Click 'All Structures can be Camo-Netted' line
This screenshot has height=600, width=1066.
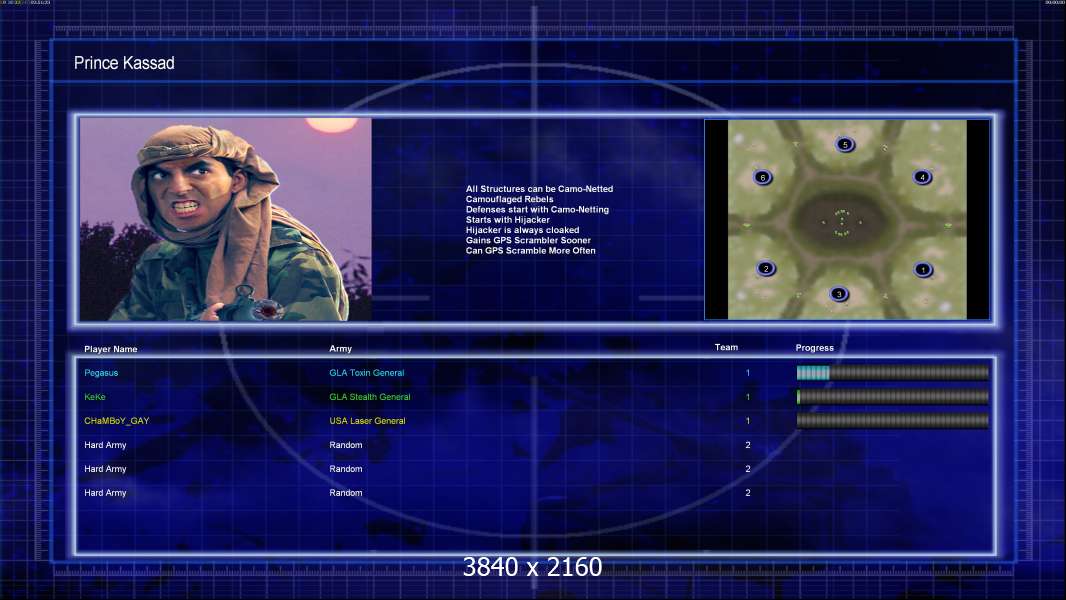click(x=539, y=189)
